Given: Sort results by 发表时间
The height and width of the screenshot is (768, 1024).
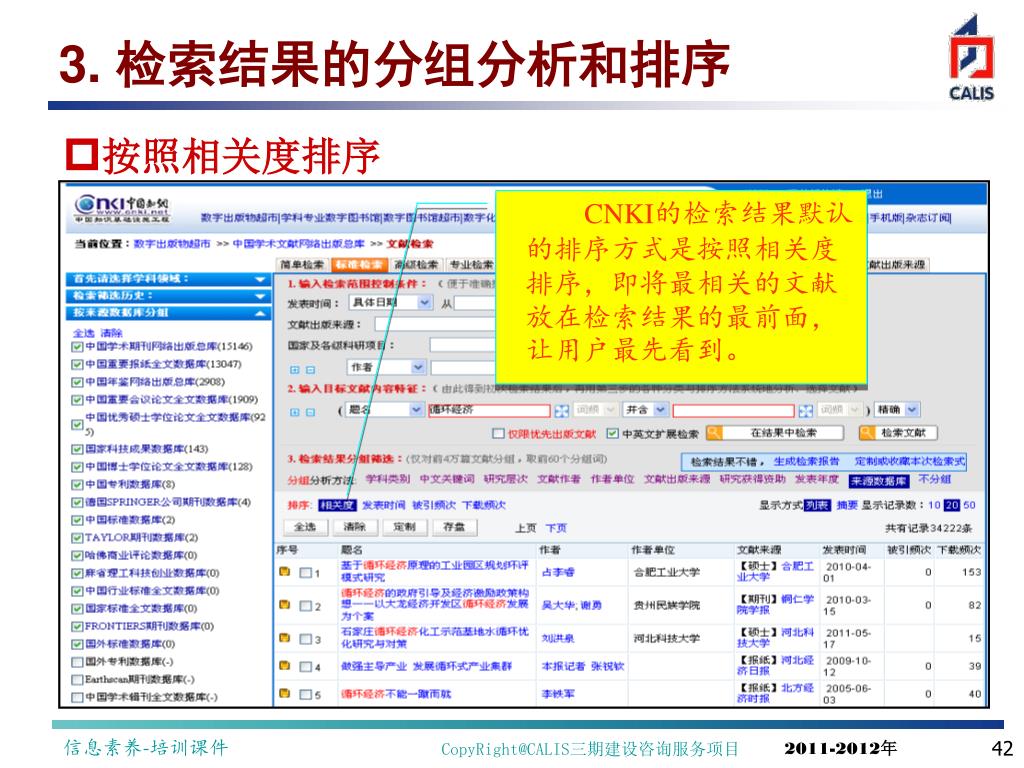Looking at the screenshot, I should pos(384,505).
